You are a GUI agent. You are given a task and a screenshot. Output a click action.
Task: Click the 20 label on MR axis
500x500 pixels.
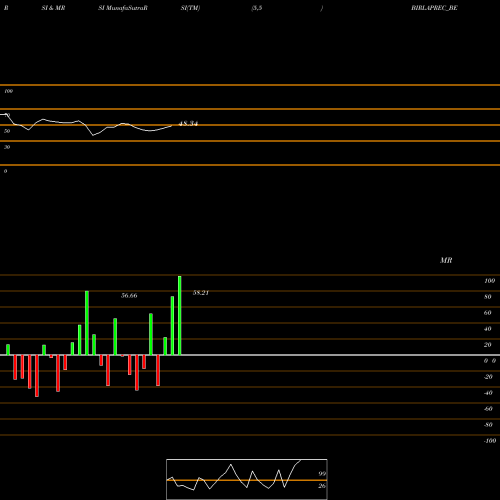[x=487, y=345]
